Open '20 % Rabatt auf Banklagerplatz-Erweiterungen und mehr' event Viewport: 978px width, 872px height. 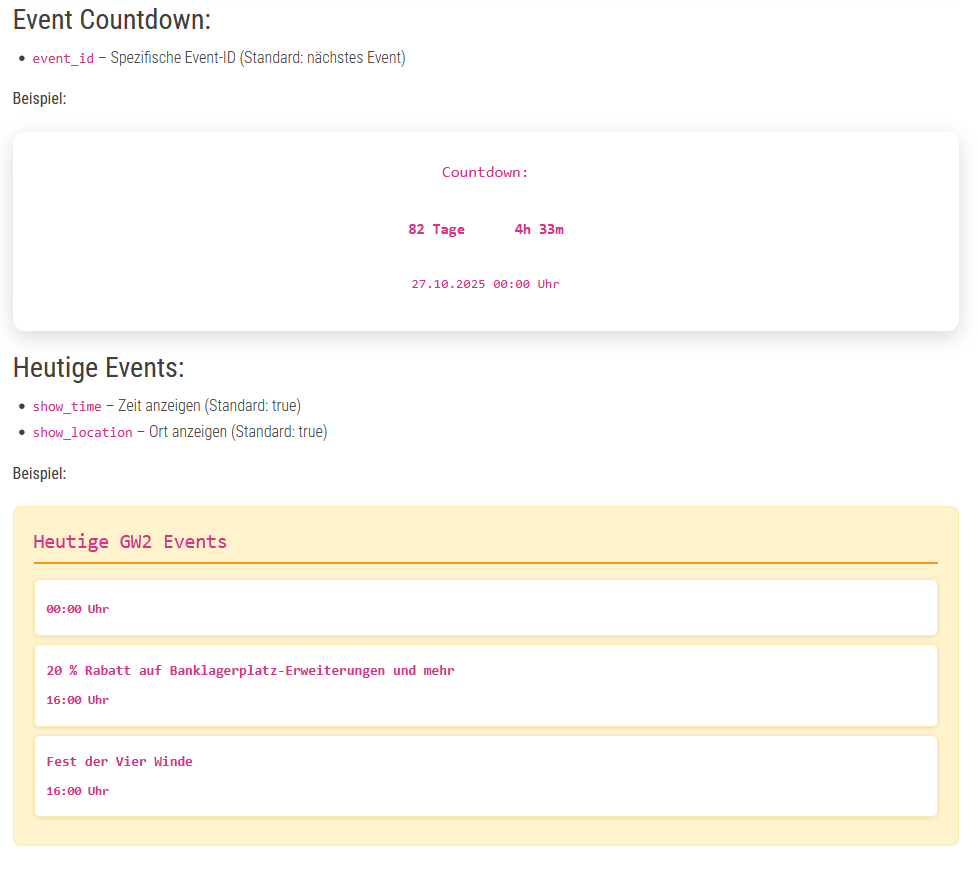251,671
